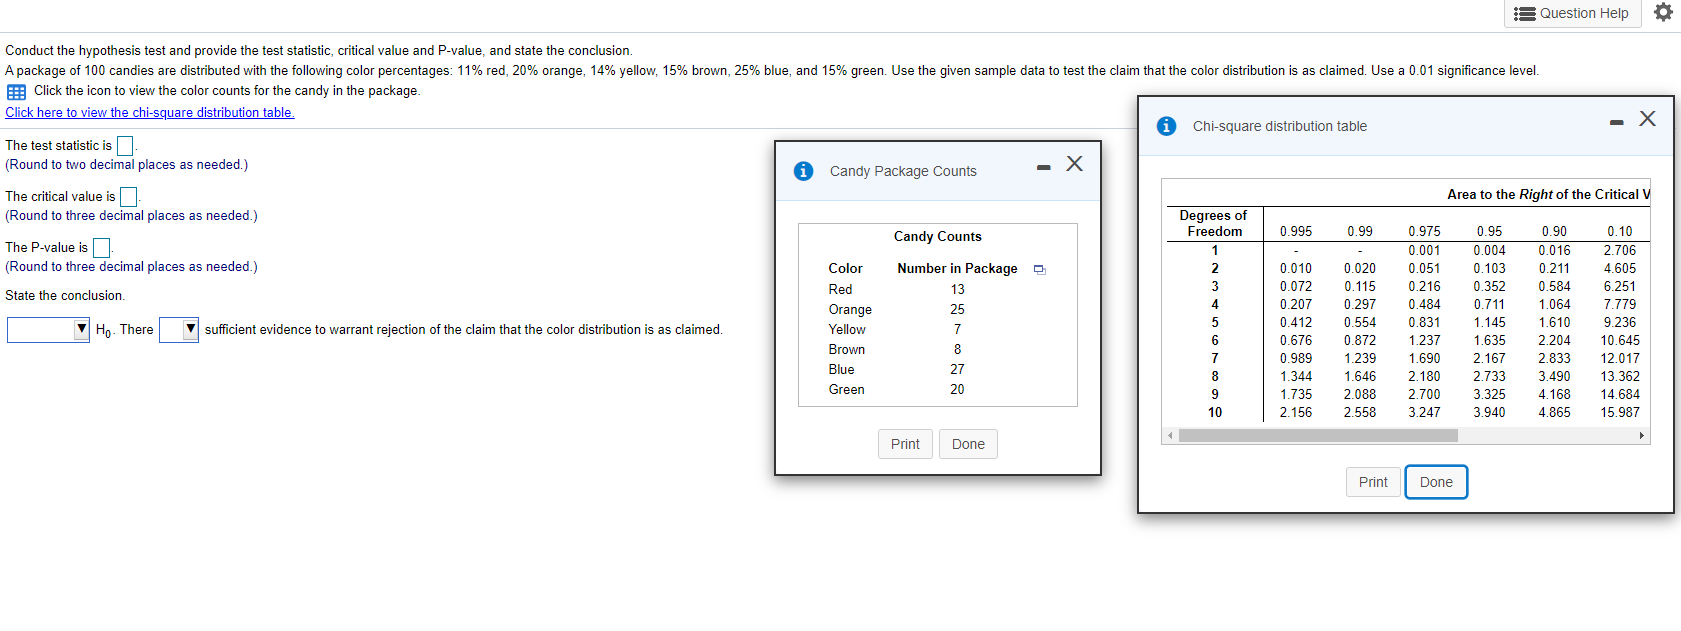Screen dimensions: 1681x631
Task: Select the 0.10 column header
Action: [1620, 231]
